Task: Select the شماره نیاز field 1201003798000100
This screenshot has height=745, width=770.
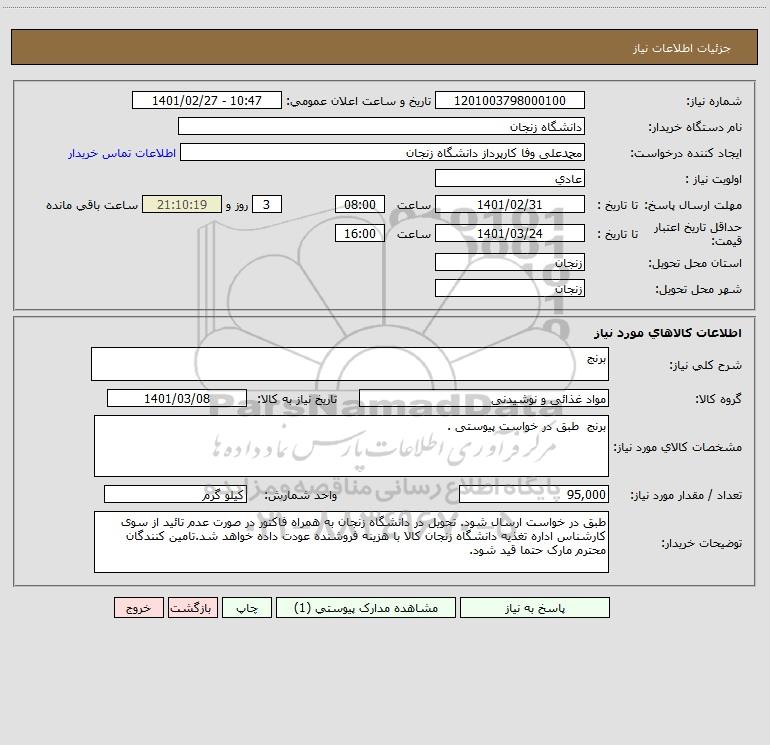Action: pyautogui.click(x=510, y=100)
